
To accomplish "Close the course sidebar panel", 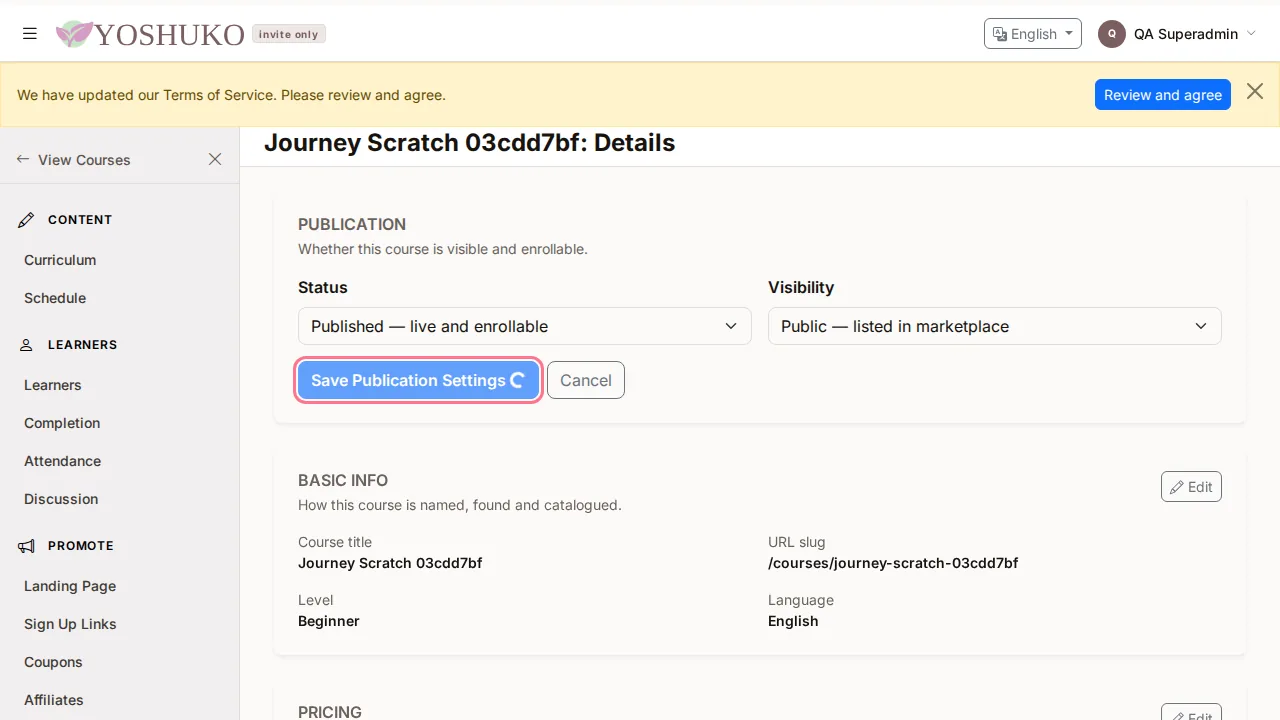I will coord(215,159).
